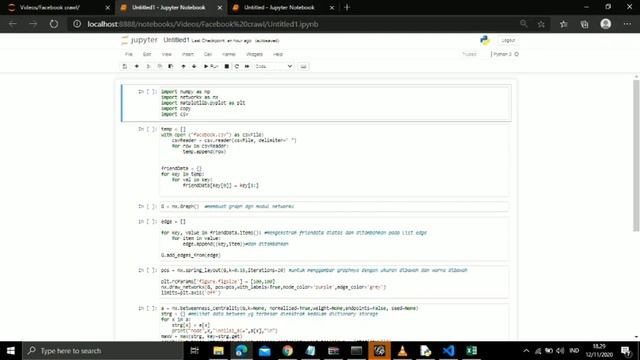Interrupt the kernel with the stop icon

click(227, 66)
